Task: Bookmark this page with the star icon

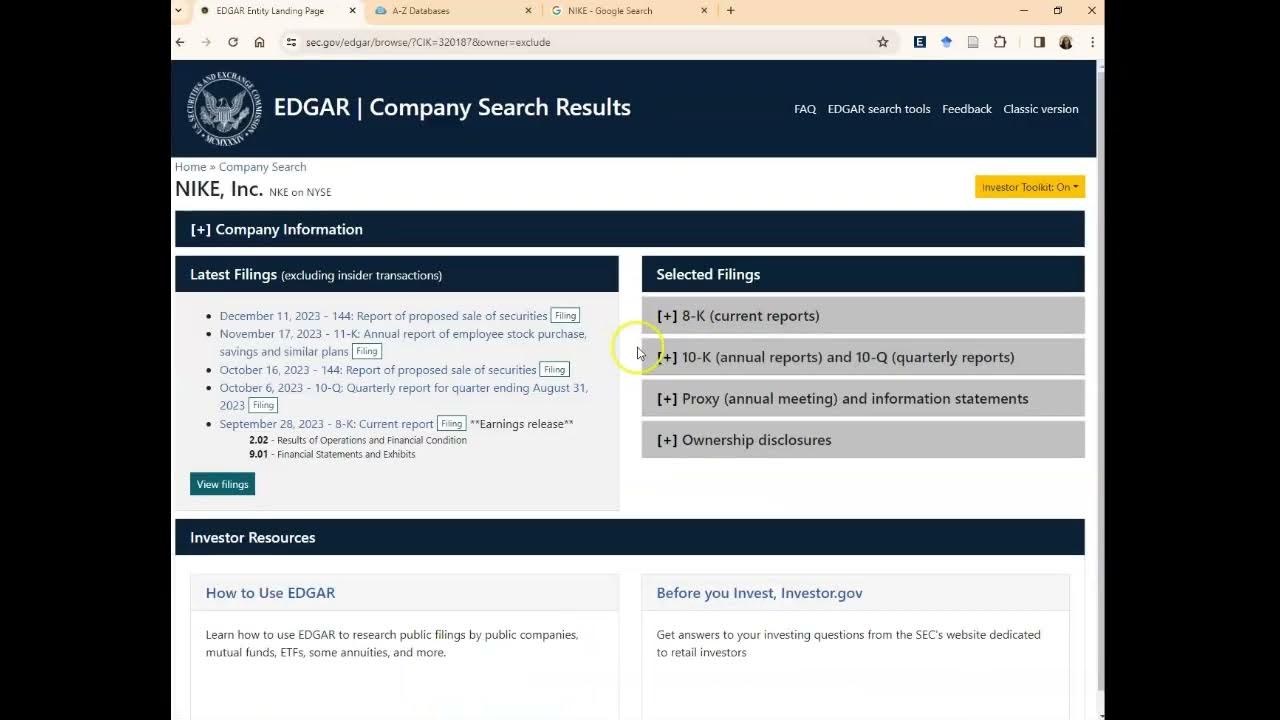Action: (x=883, y=42)
